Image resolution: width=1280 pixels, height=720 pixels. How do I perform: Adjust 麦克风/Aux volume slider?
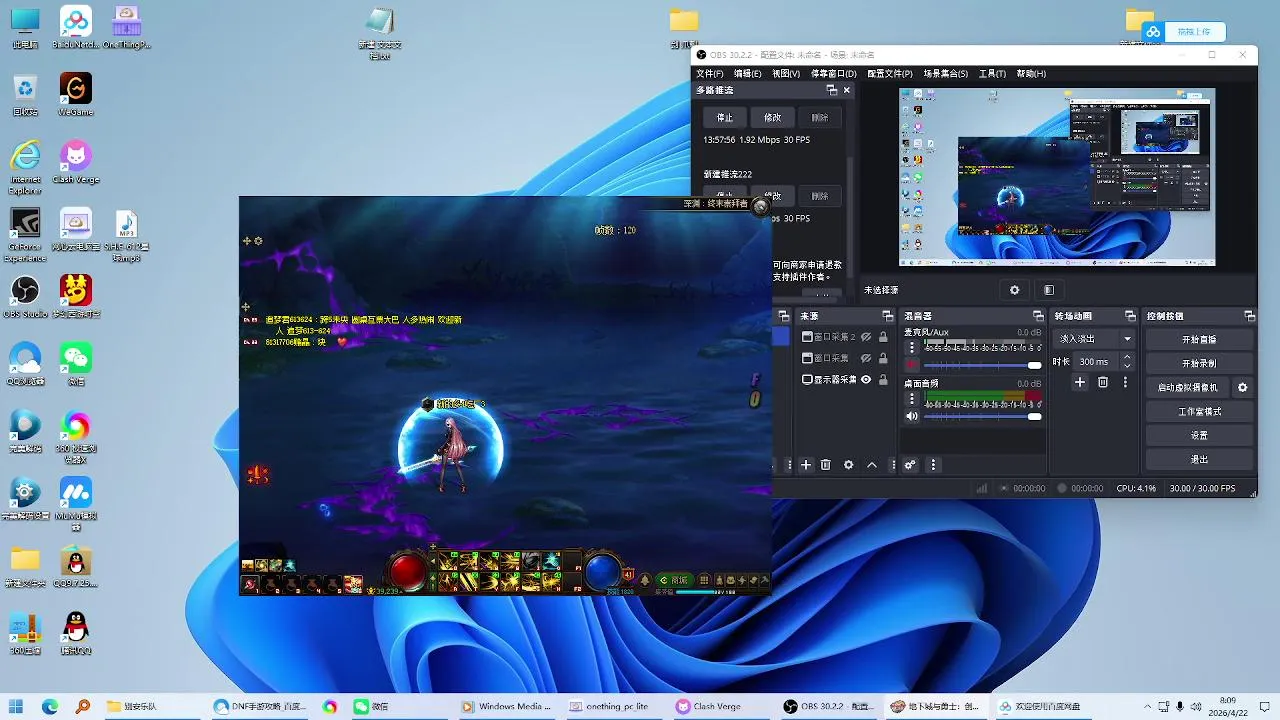[x=983, y=365]
